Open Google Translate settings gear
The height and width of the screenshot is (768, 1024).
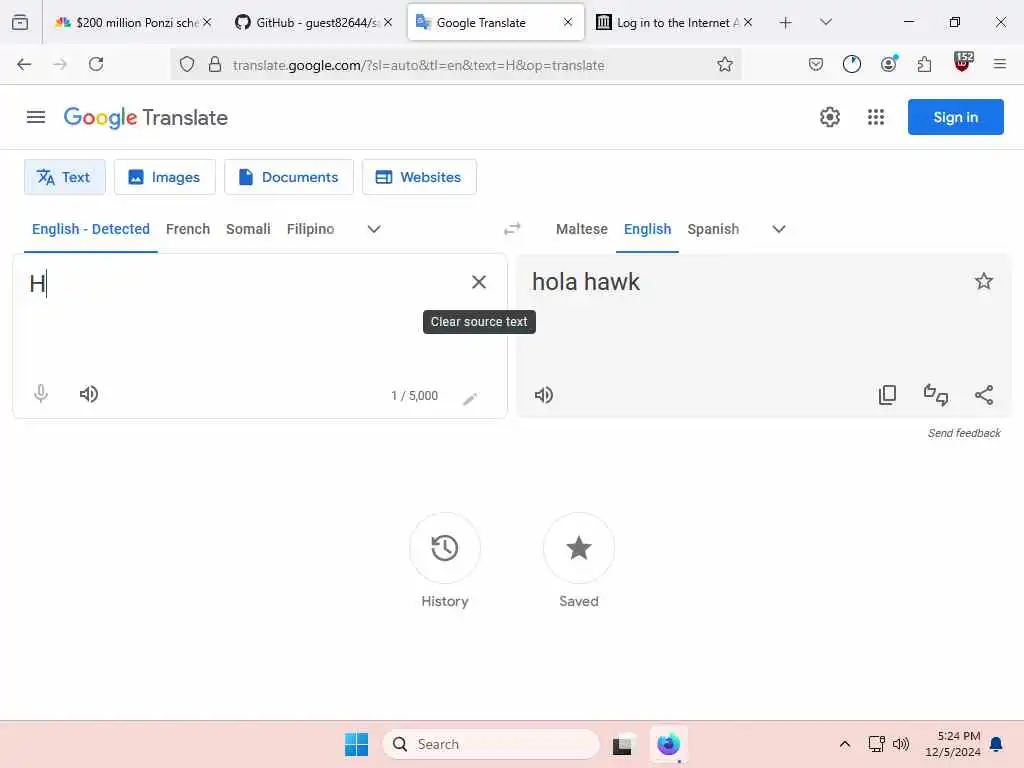pyautogui.click(x=829, y=117)
